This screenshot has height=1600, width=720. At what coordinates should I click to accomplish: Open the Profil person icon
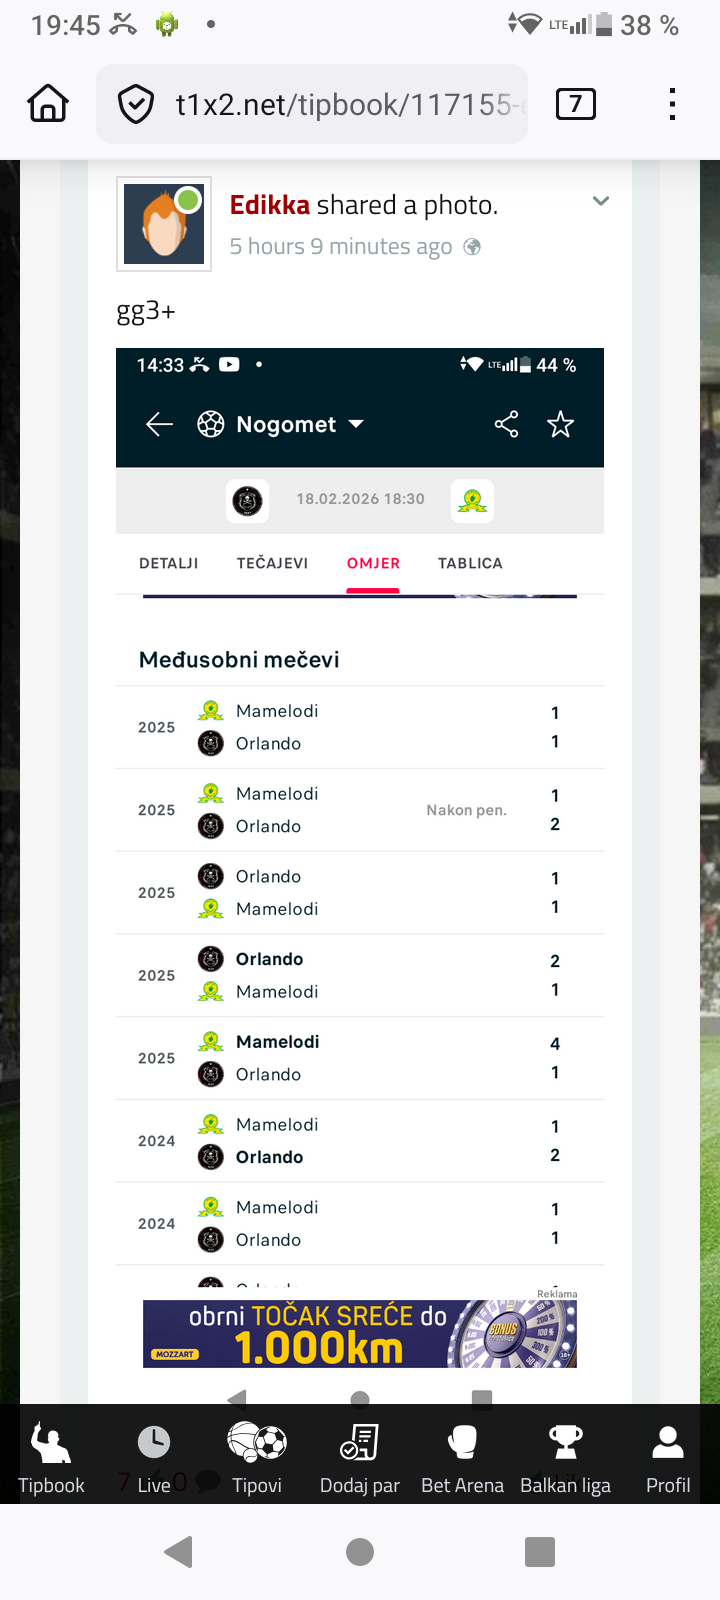tap(668, 1458)
